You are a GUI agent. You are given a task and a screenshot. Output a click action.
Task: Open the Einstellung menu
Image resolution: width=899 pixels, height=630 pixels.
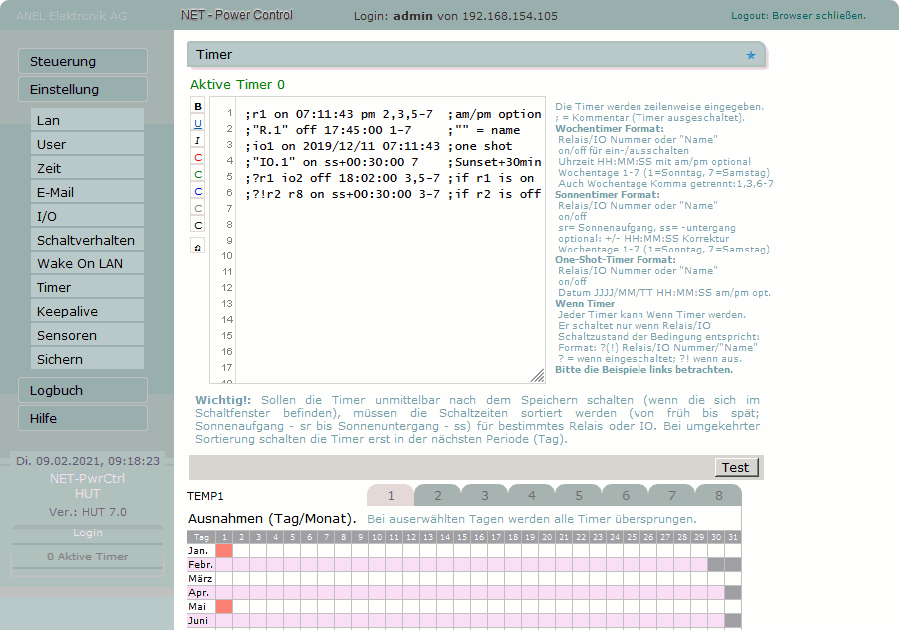click(83, 89)
